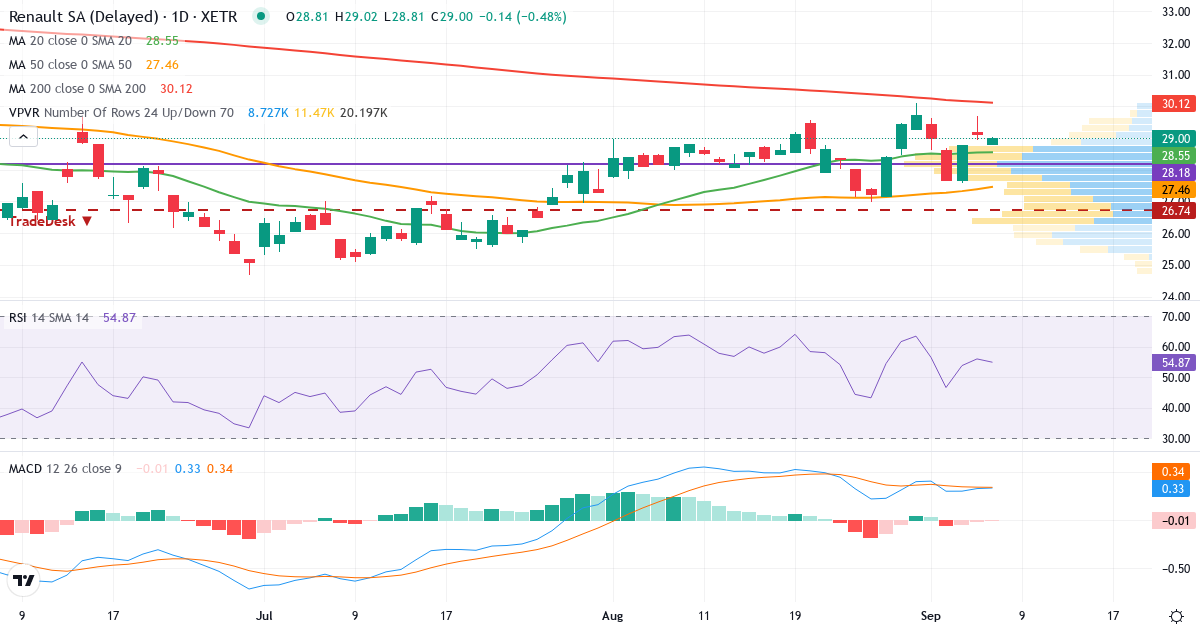Screen dimensions: 1200x630
Task: Click the dark red 26.74 price label
Action: coord(1174,211)
